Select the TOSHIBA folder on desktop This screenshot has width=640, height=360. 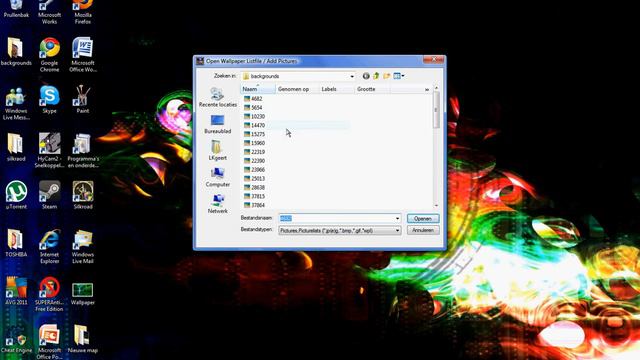click(x=16, y=243)
